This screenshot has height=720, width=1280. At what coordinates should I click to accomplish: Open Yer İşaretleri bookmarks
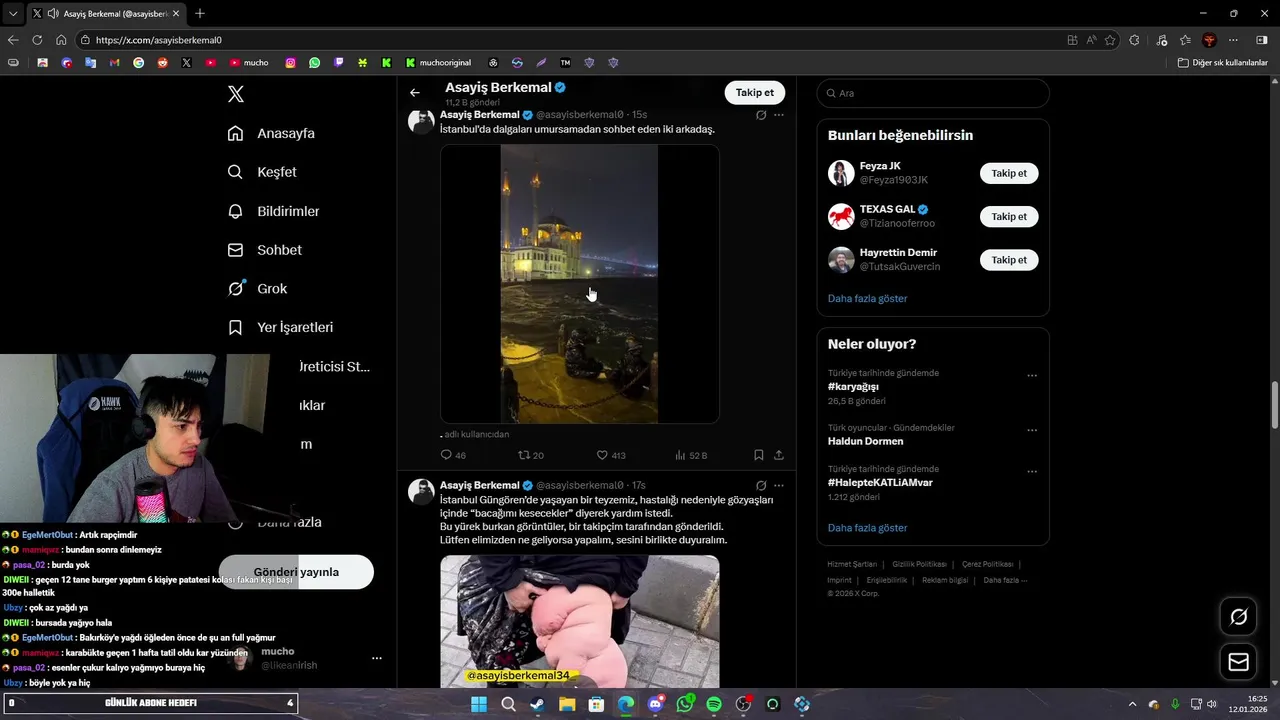tap(280, 327)
